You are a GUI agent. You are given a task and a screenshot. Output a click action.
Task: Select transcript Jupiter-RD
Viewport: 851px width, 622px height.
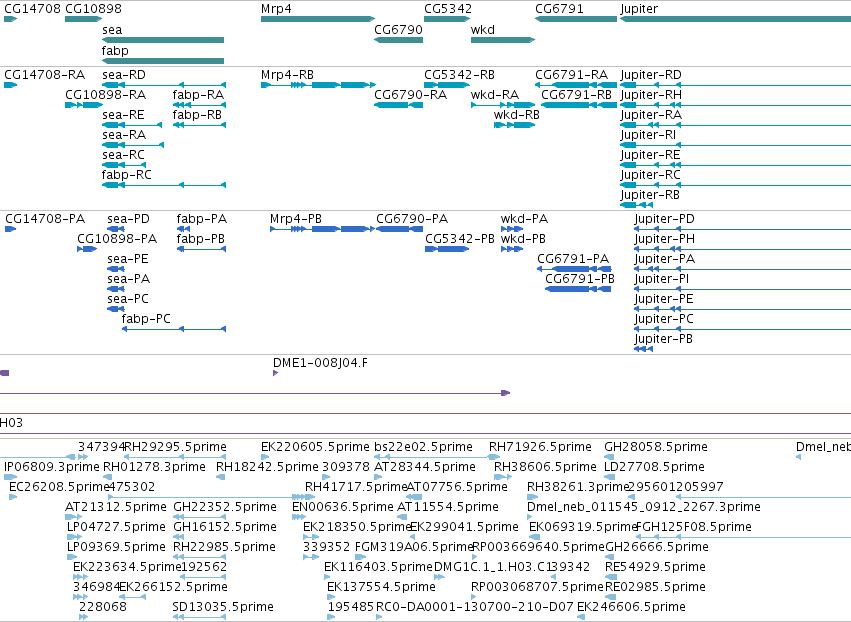(735, 85)
